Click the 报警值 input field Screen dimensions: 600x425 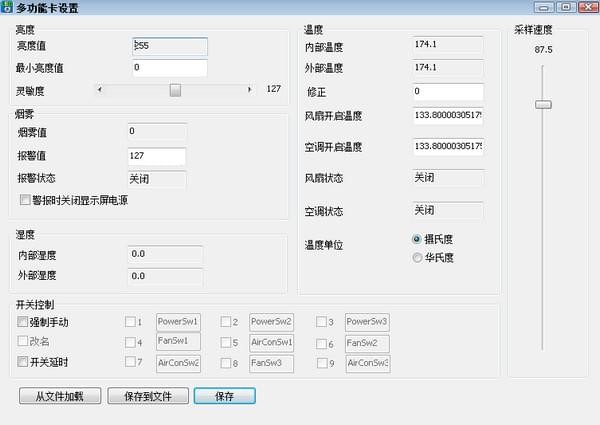[156, 156]
